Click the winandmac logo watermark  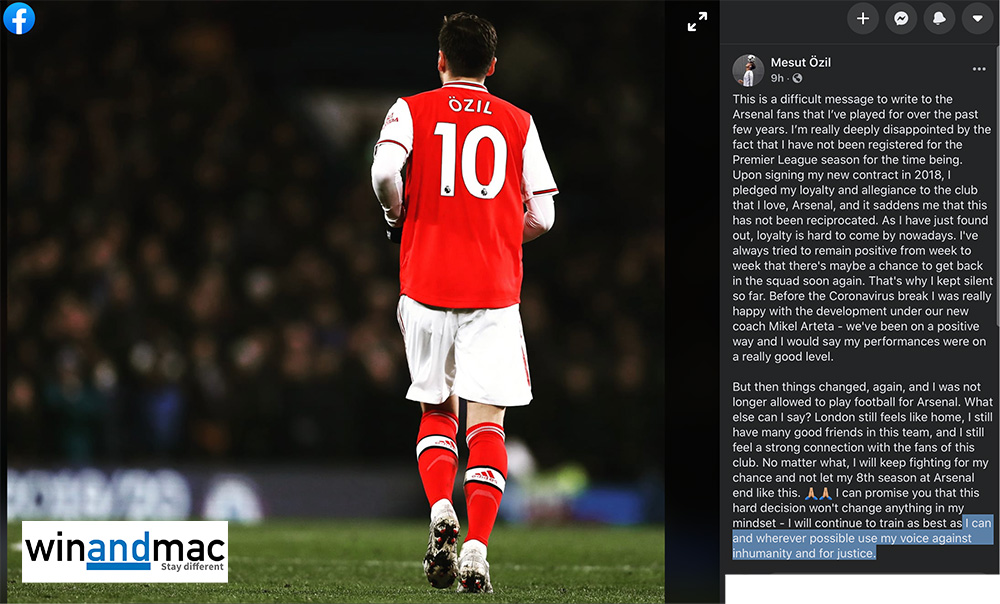click(125, 552)
